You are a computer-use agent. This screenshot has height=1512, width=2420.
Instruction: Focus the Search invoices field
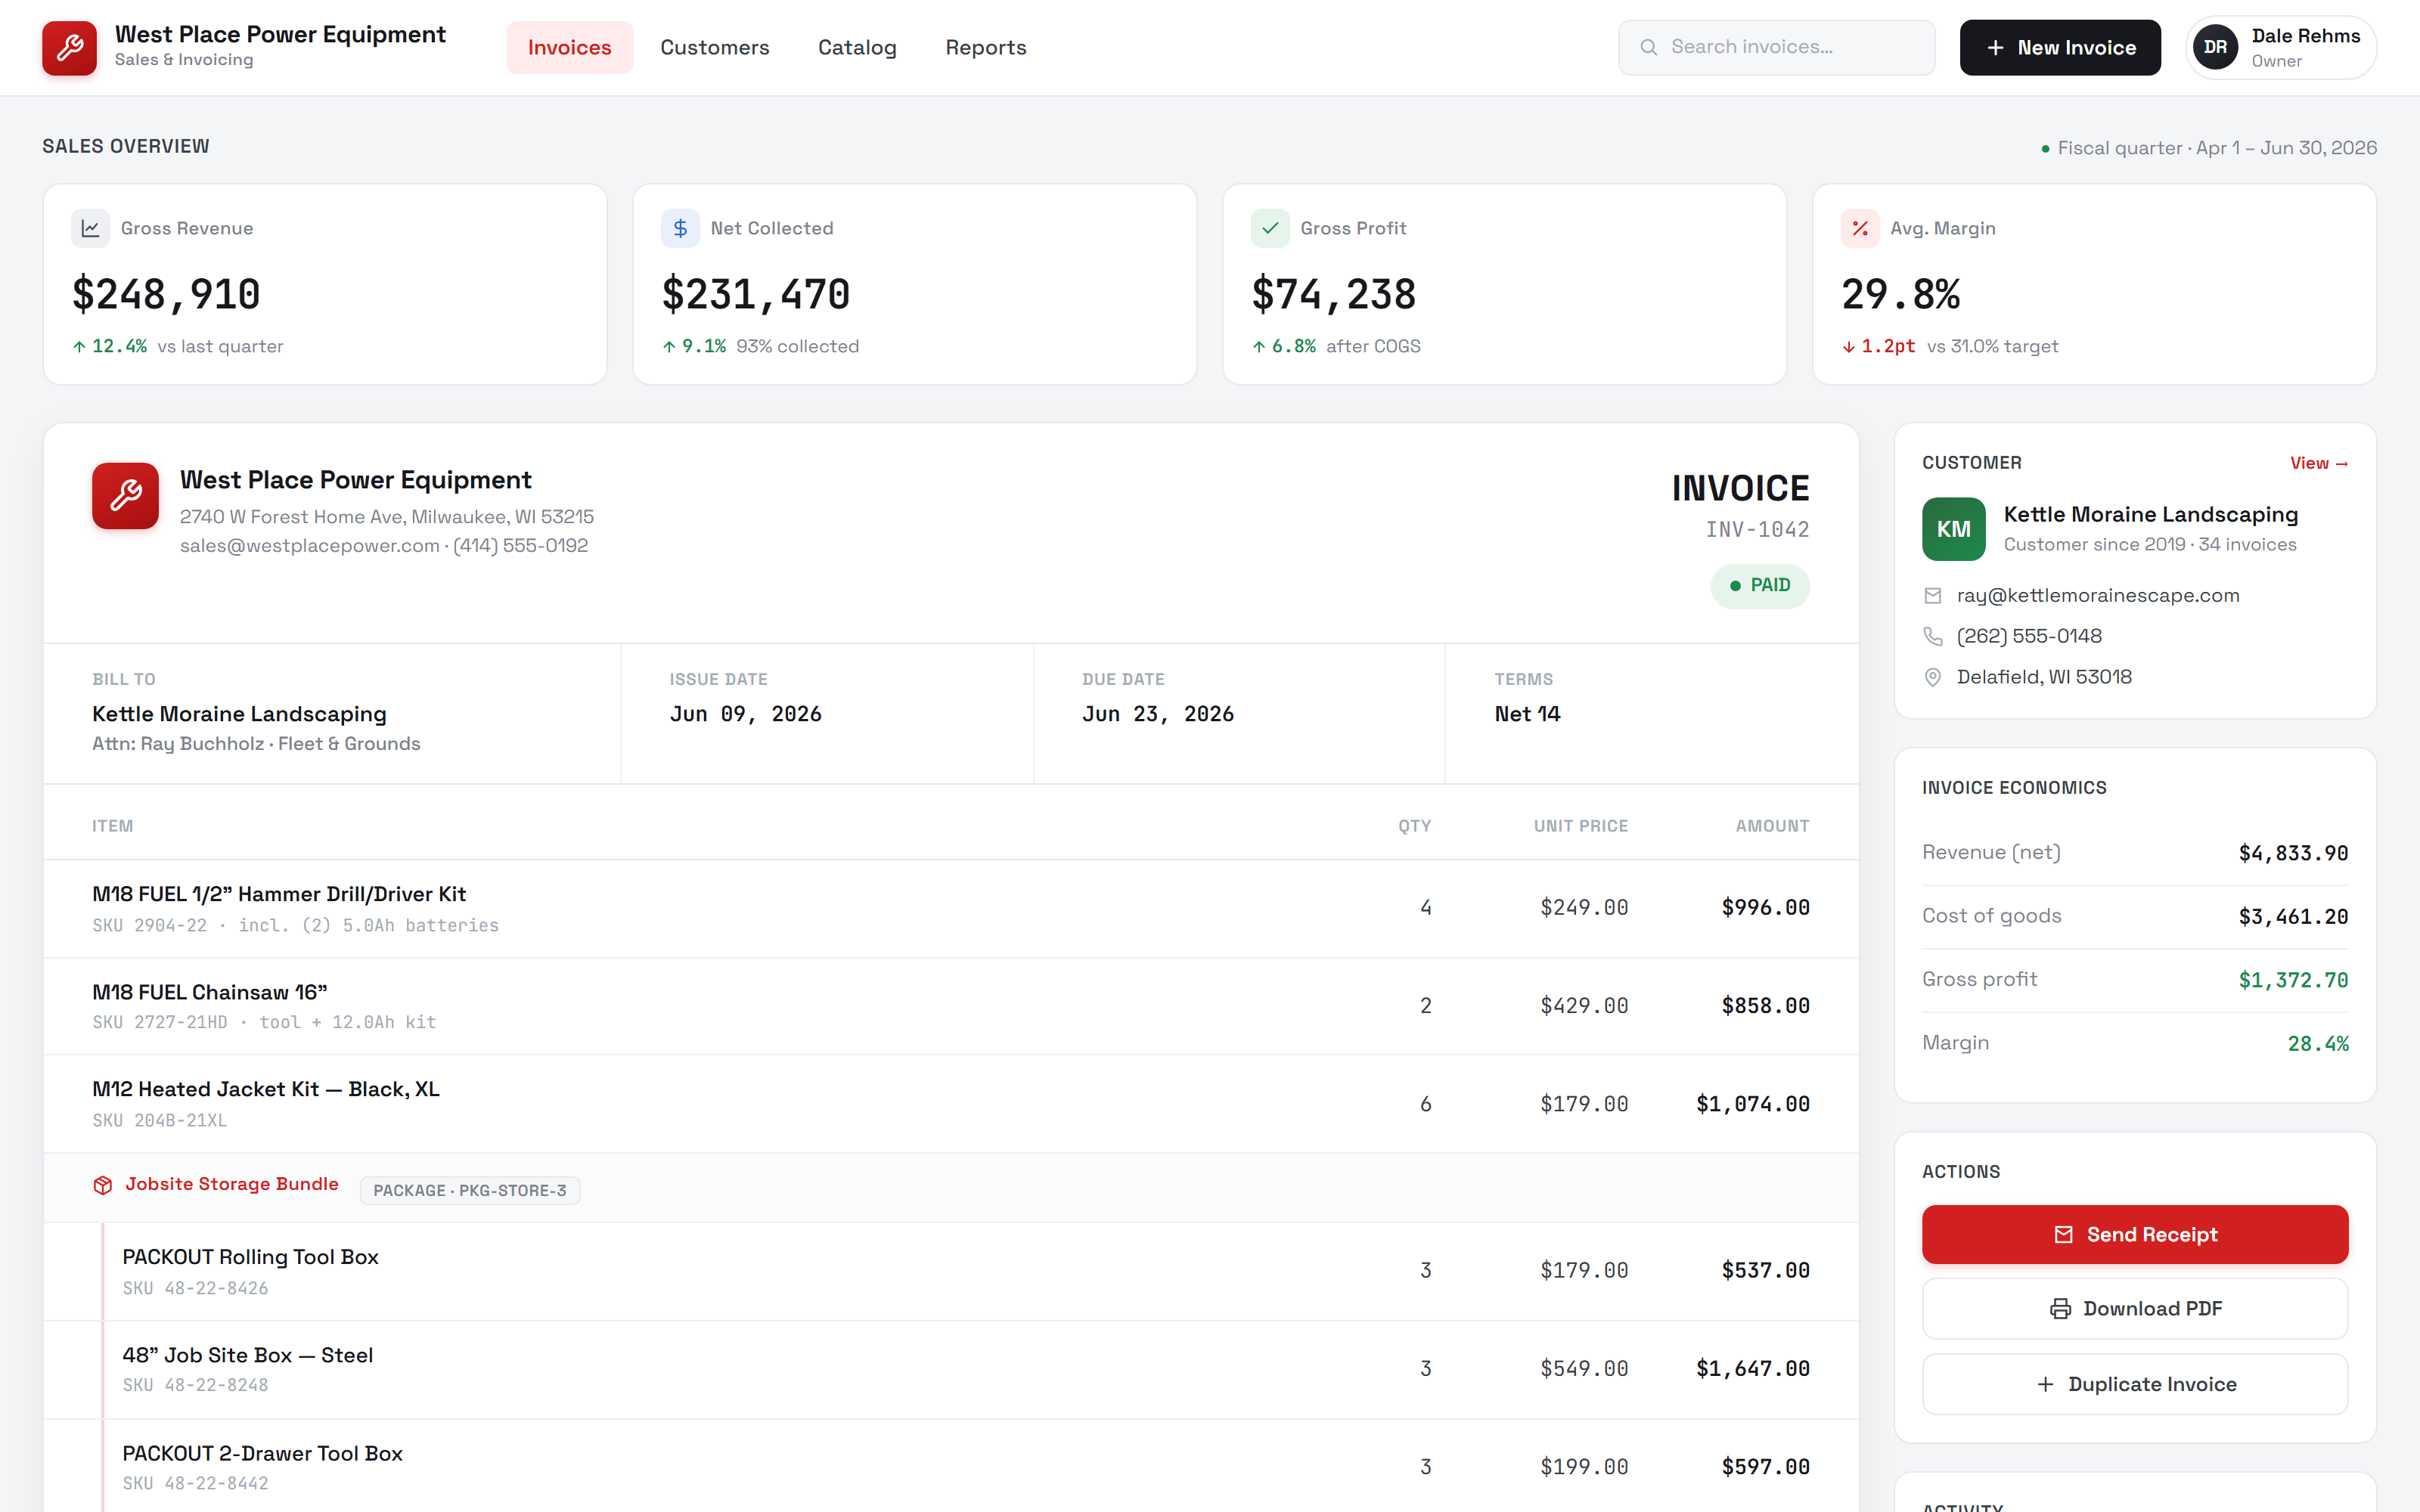tap(1776, 47)
